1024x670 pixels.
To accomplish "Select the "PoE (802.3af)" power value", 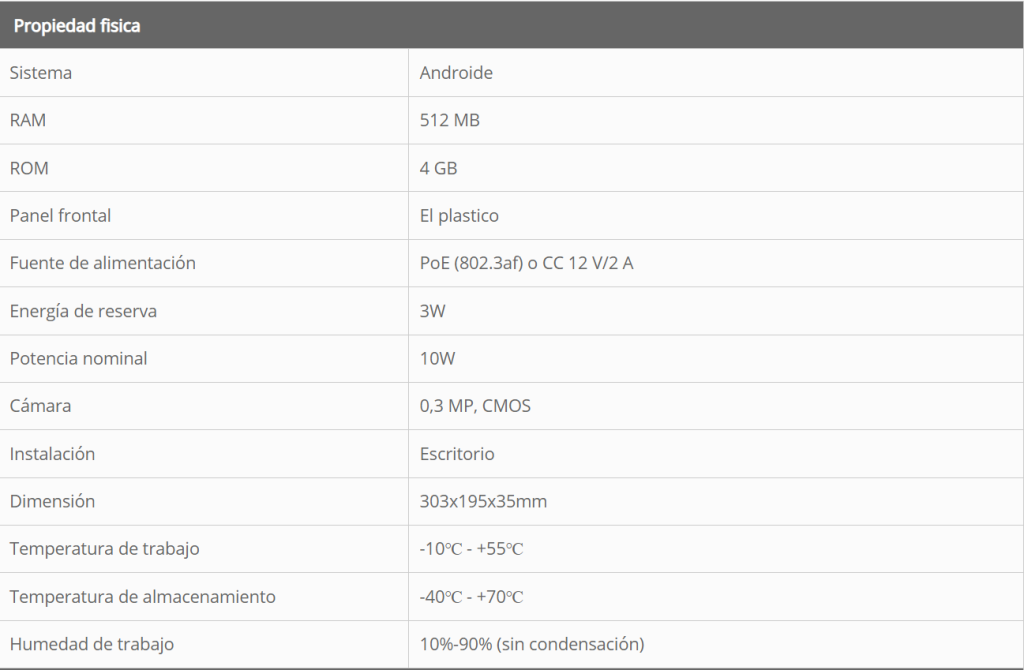I will [x=472, y=263].
